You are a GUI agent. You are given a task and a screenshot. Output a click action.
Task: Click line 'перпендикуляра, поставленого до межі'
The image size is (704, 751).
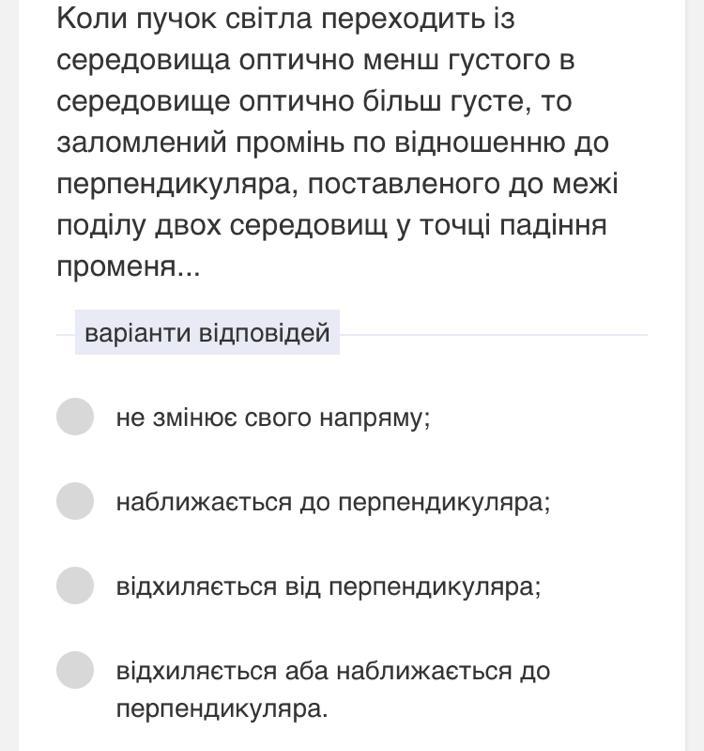click(x=338, y=184)
